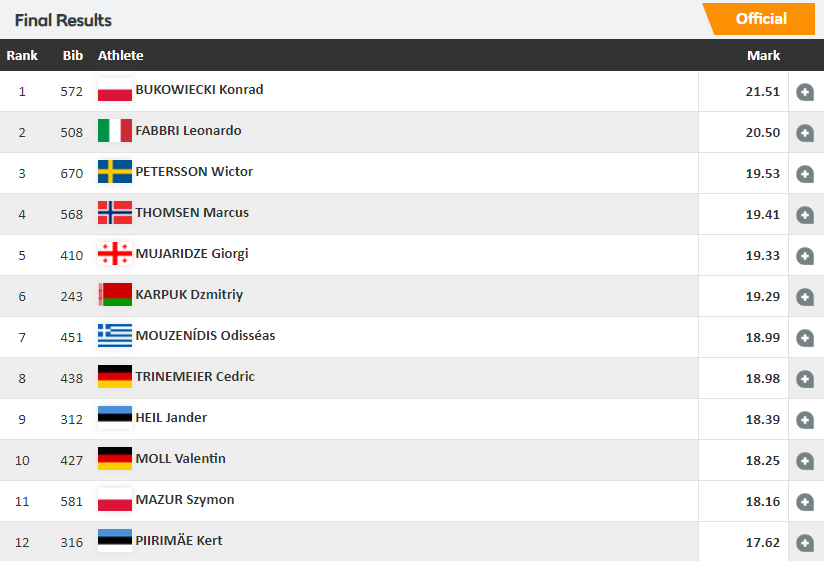Show MUJARIDZE Giorgi's attempt details plus icon

pos(805,256)
